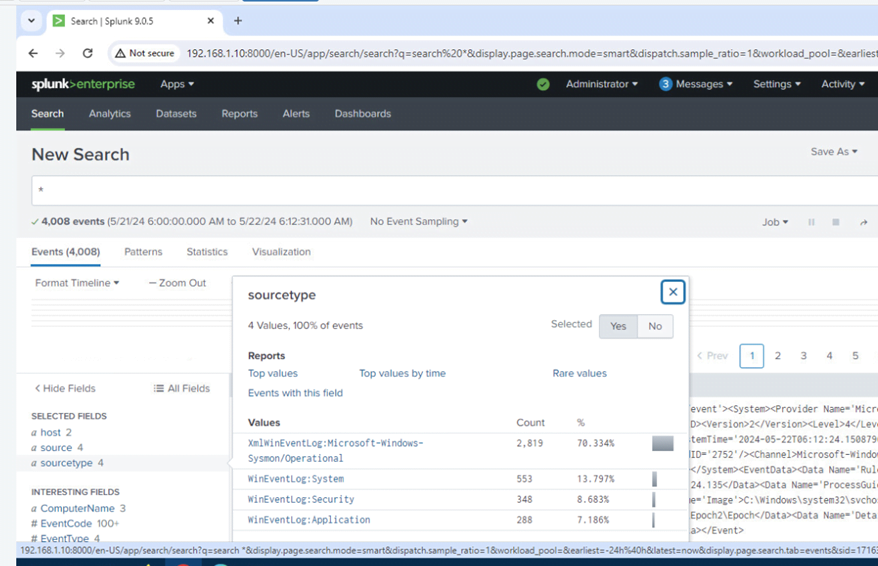Select the WinEventLog:System value
This screenshot has width=878, height=566.
point(296,479)
